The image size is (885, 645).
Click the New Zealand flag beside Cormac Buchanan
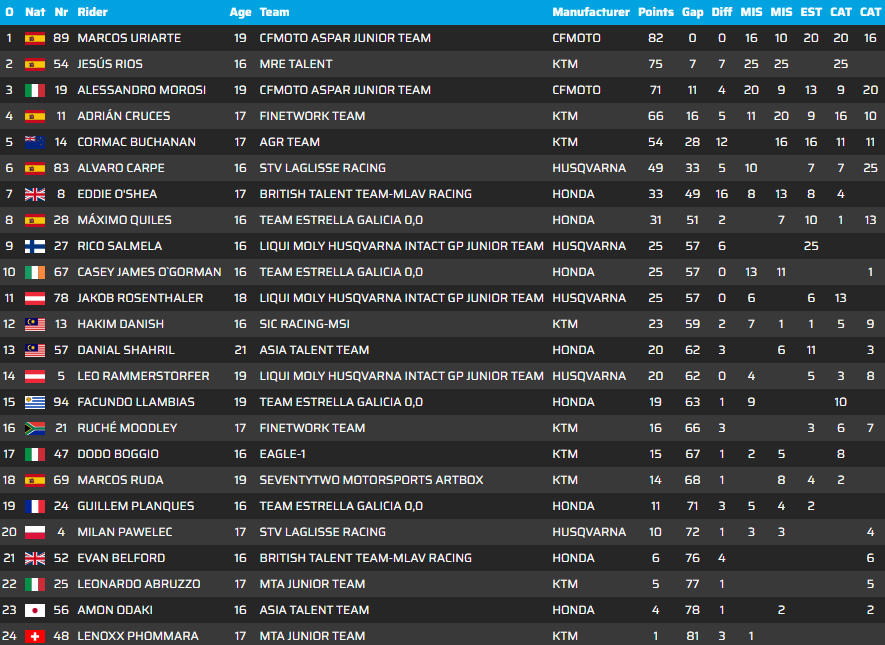[35, 142]
